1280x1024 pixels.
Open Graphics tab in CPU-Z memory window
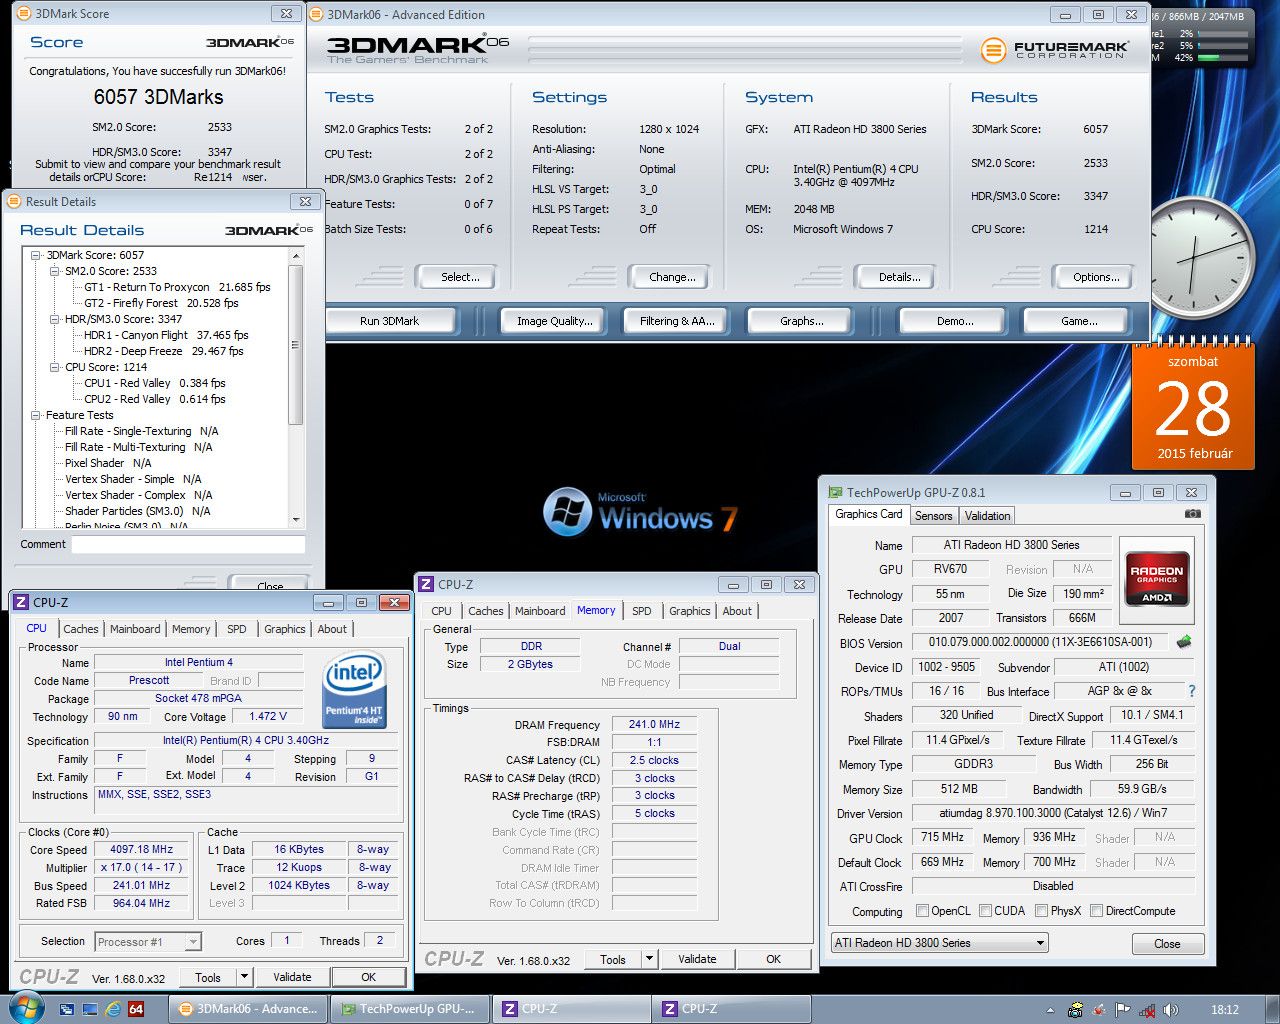click(x=690, y=611)
